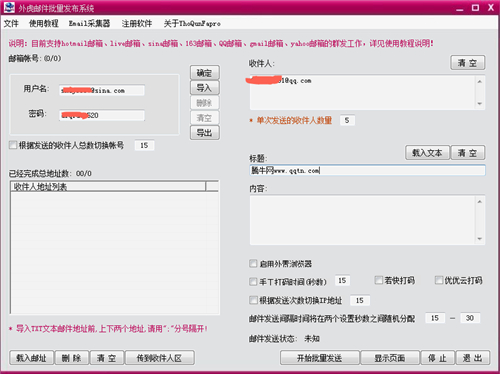Click the IP switch count field
The image size is (500, 374).
(360, 301)
